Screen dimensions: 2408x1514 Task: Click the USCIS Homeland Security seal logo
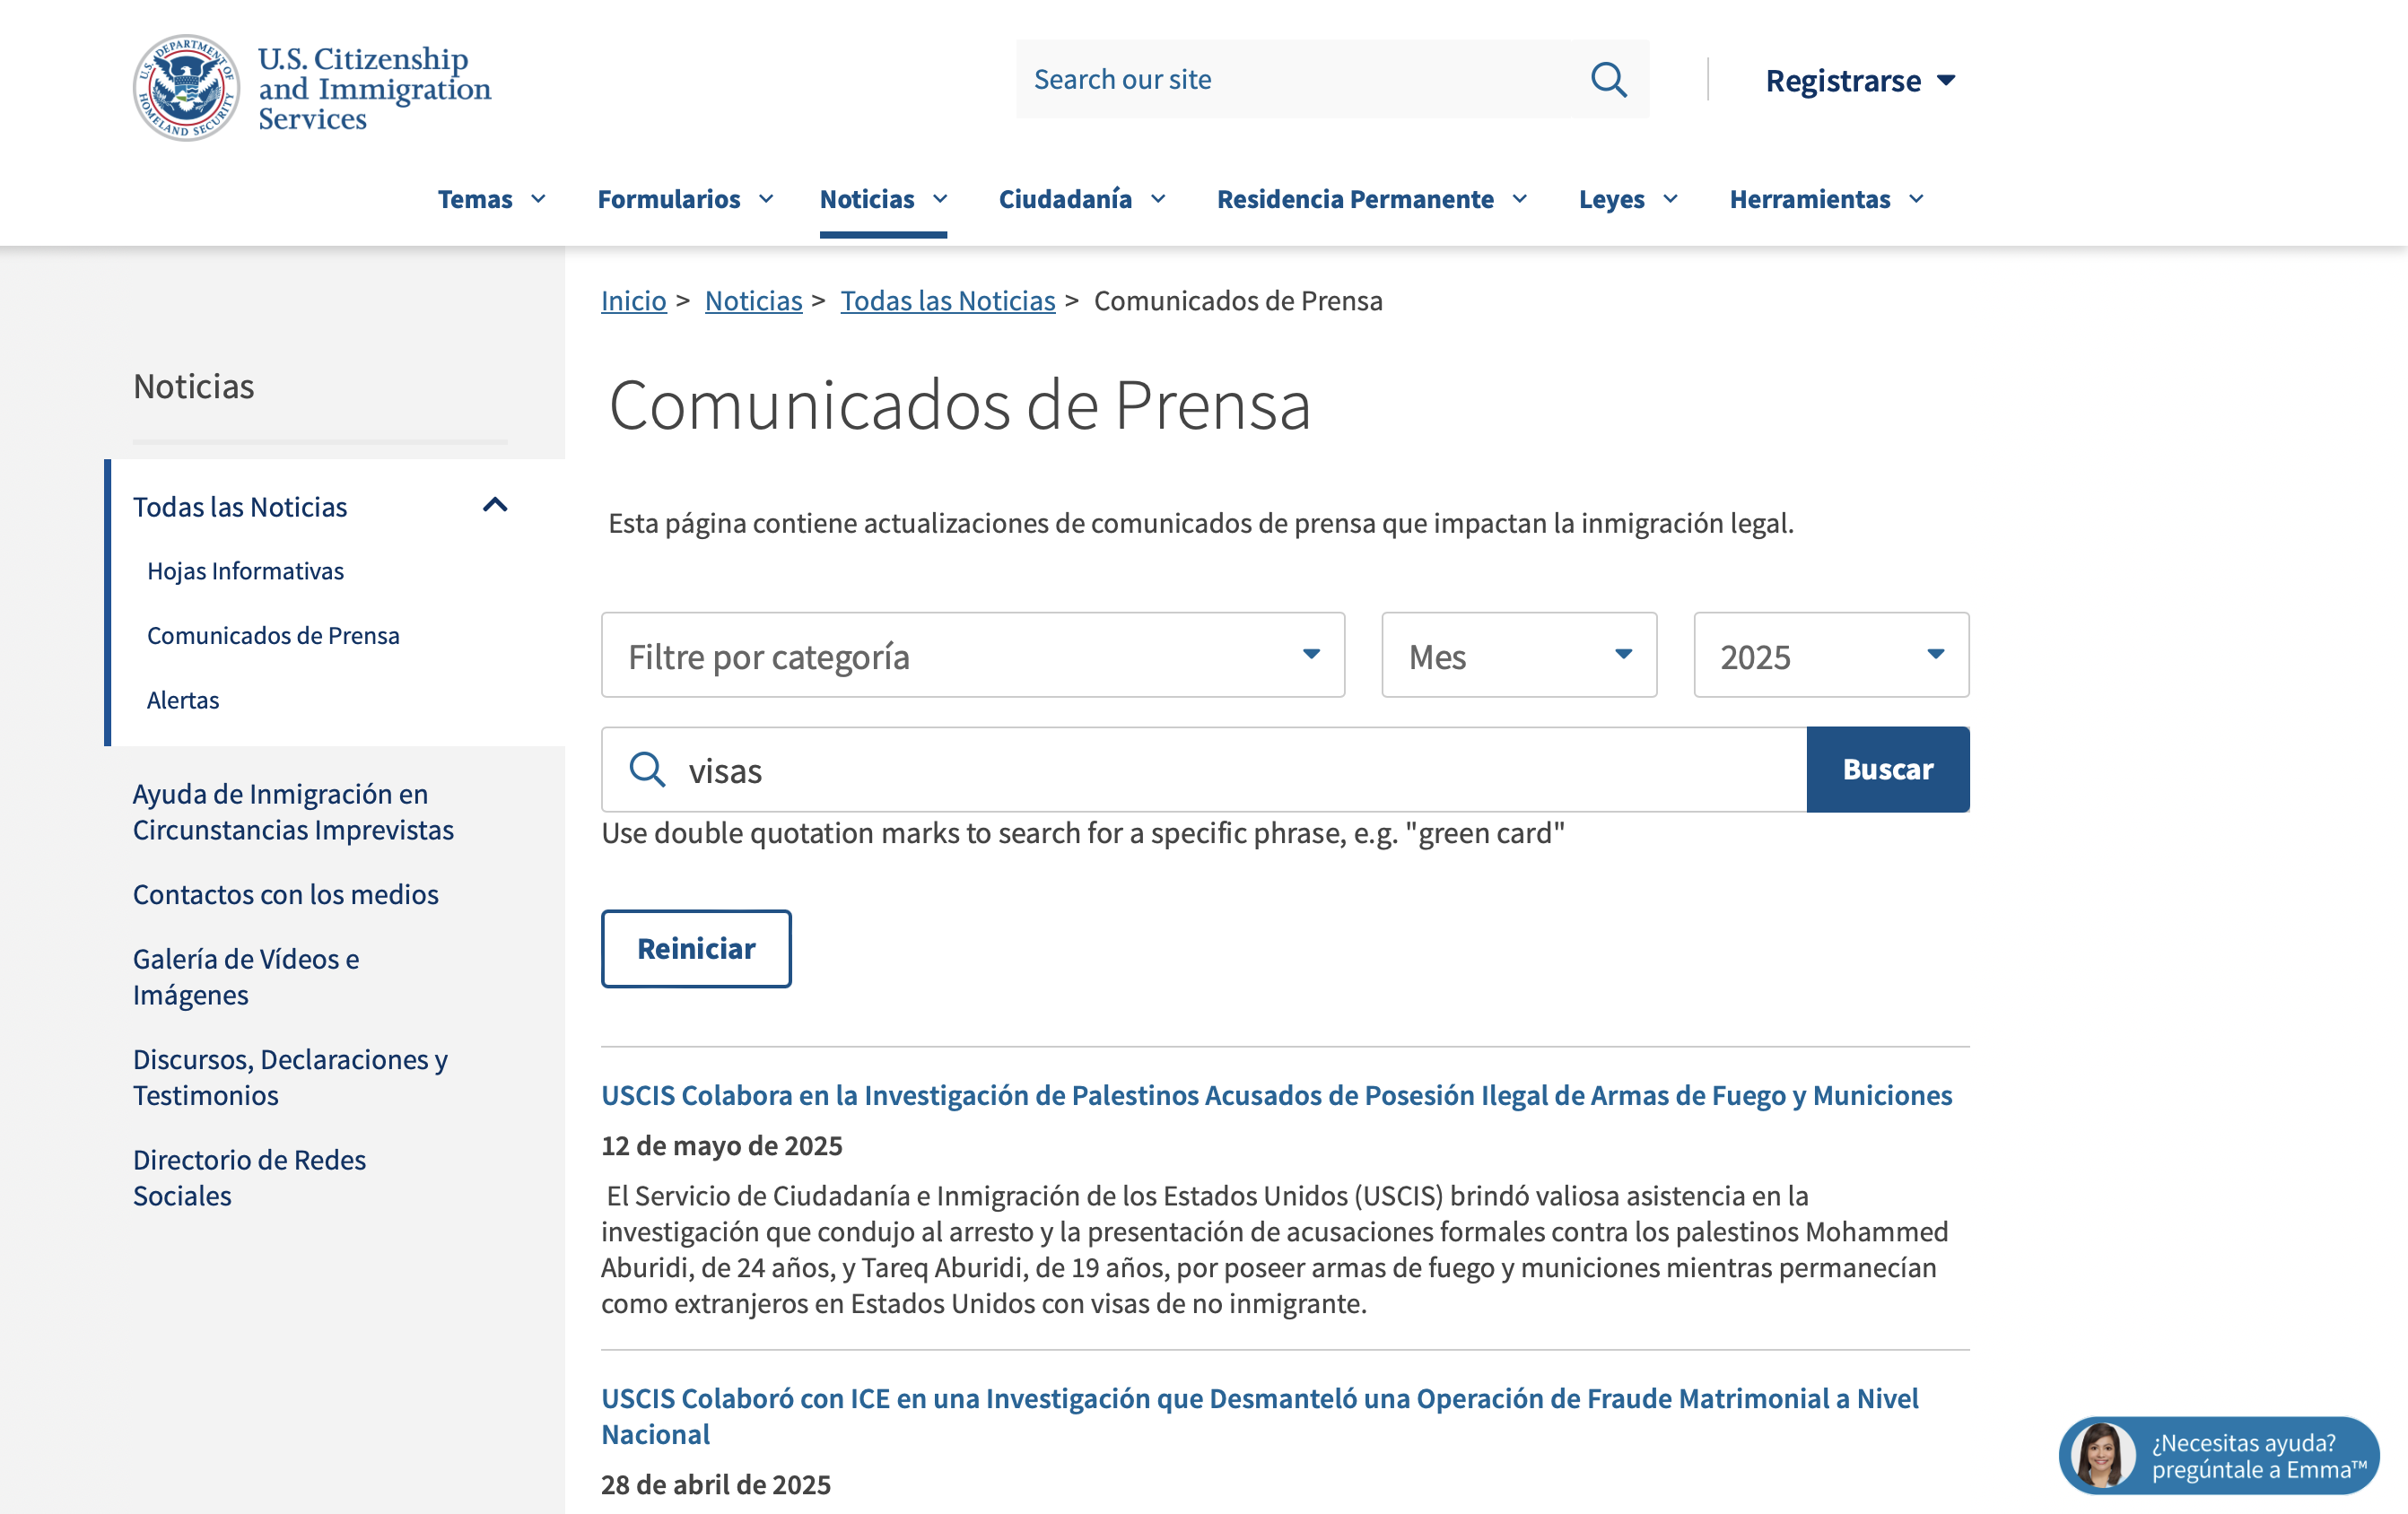pos(186,88)
